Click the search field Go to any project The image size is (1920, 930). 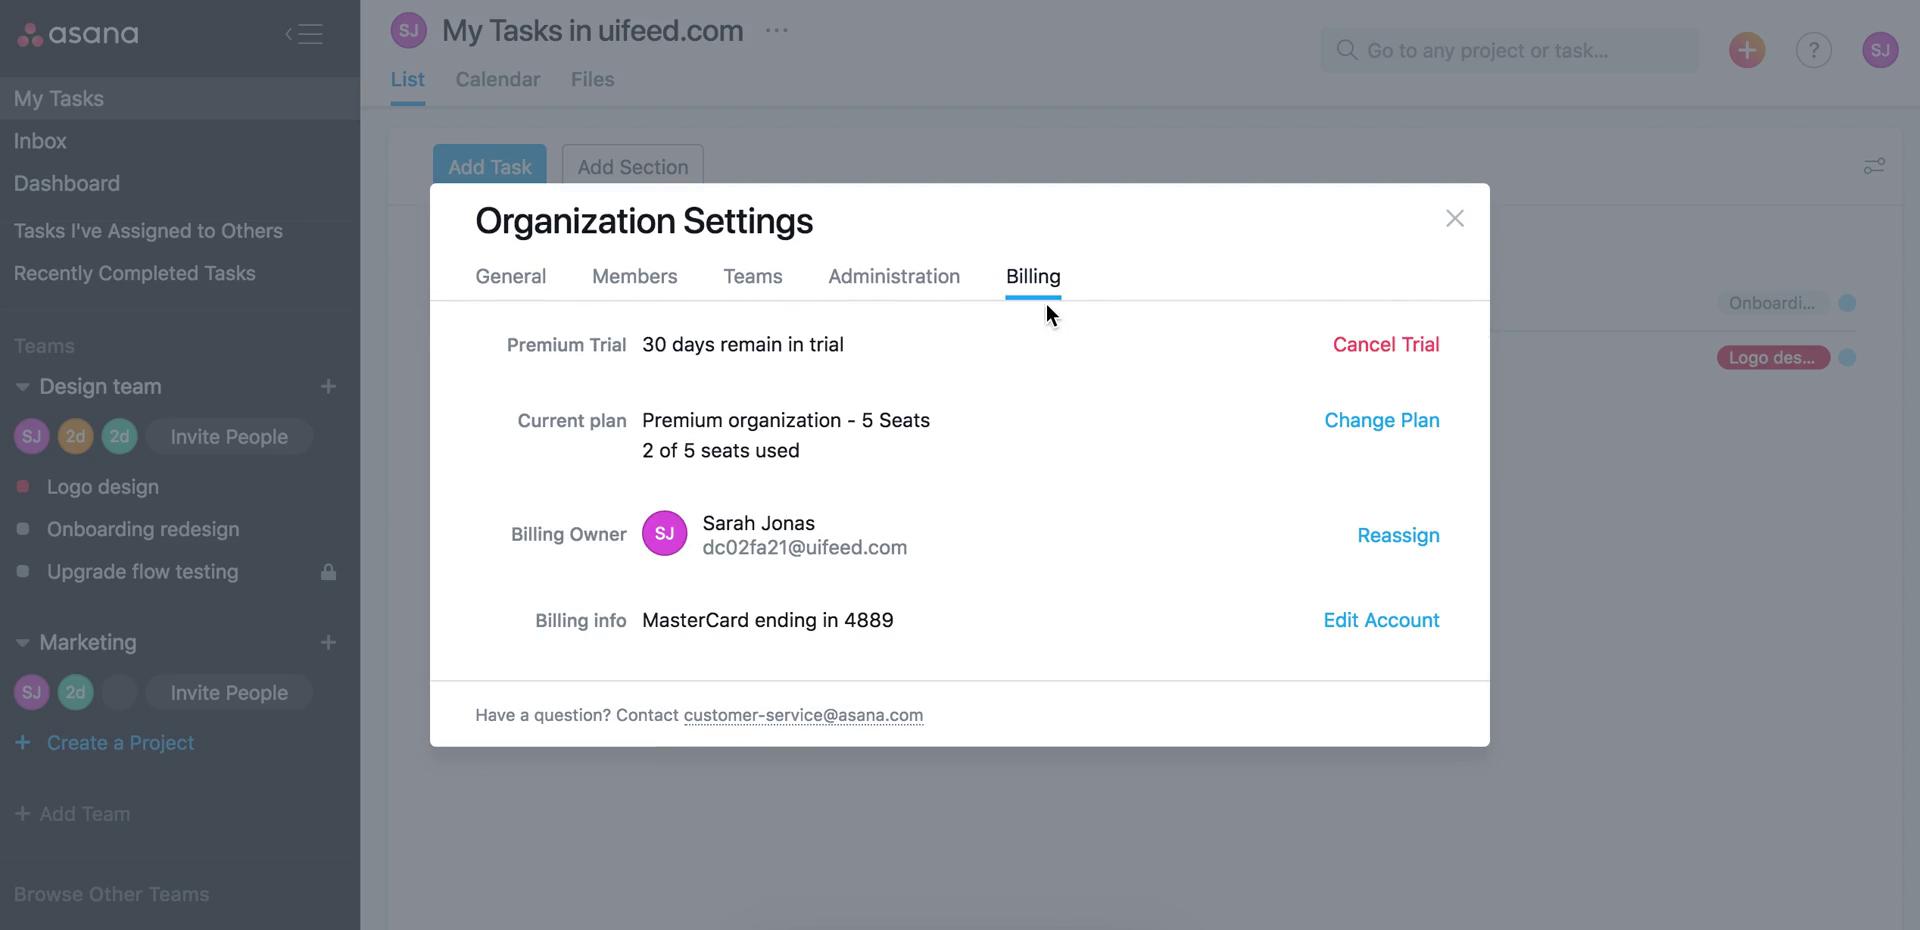tap(1510, 50)
